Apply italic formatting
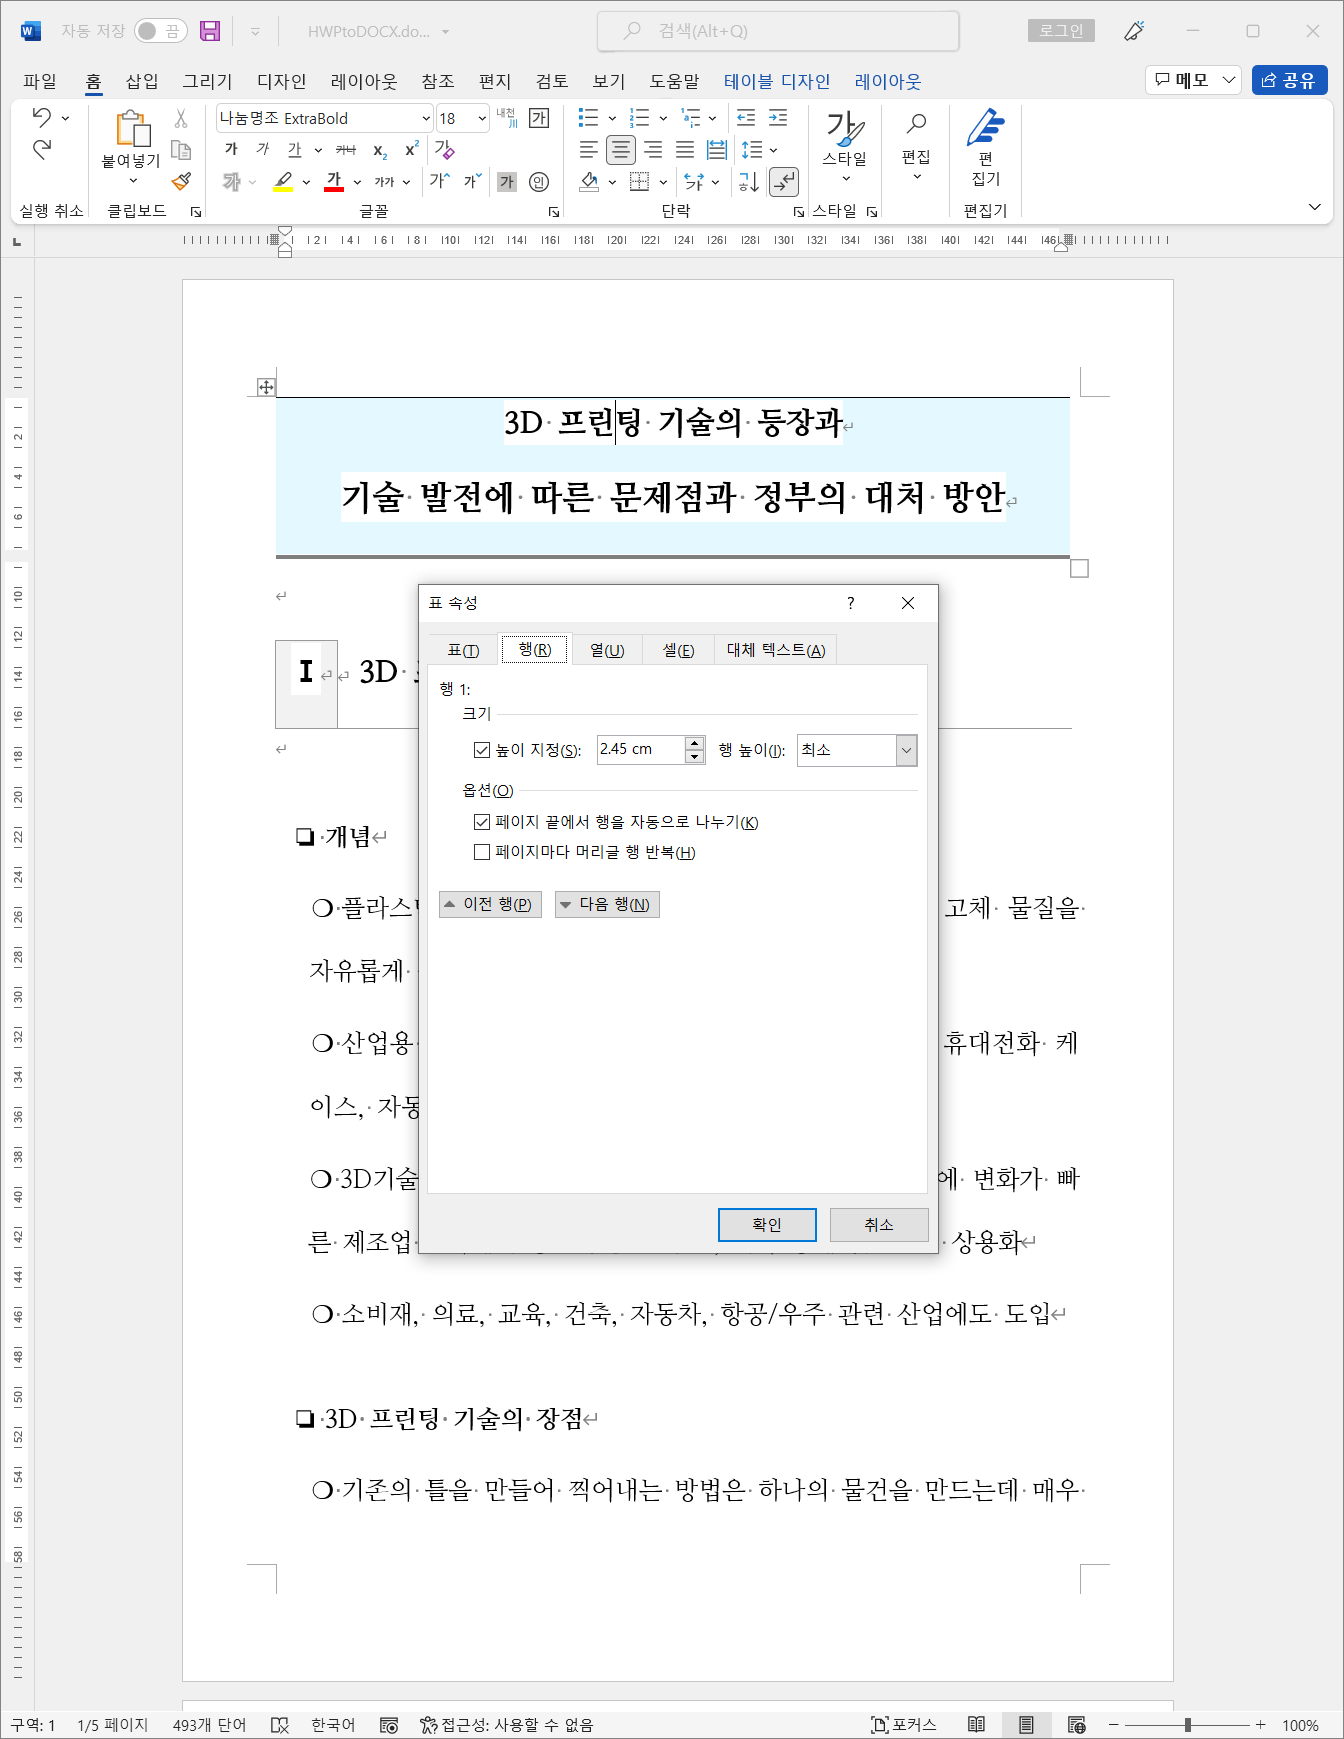Viewport: 1344px width, 1739px height. click(263, 149)
